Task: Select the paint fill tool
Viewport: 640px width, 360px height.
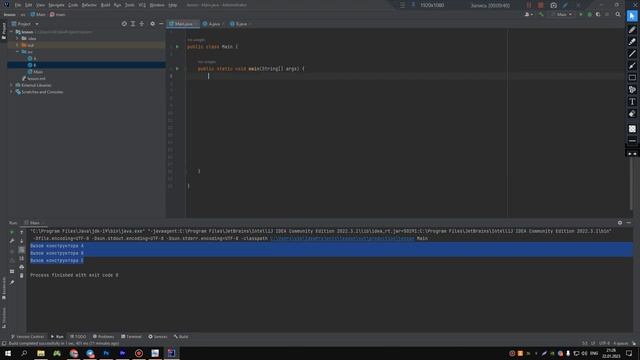Action: (632, 90)
